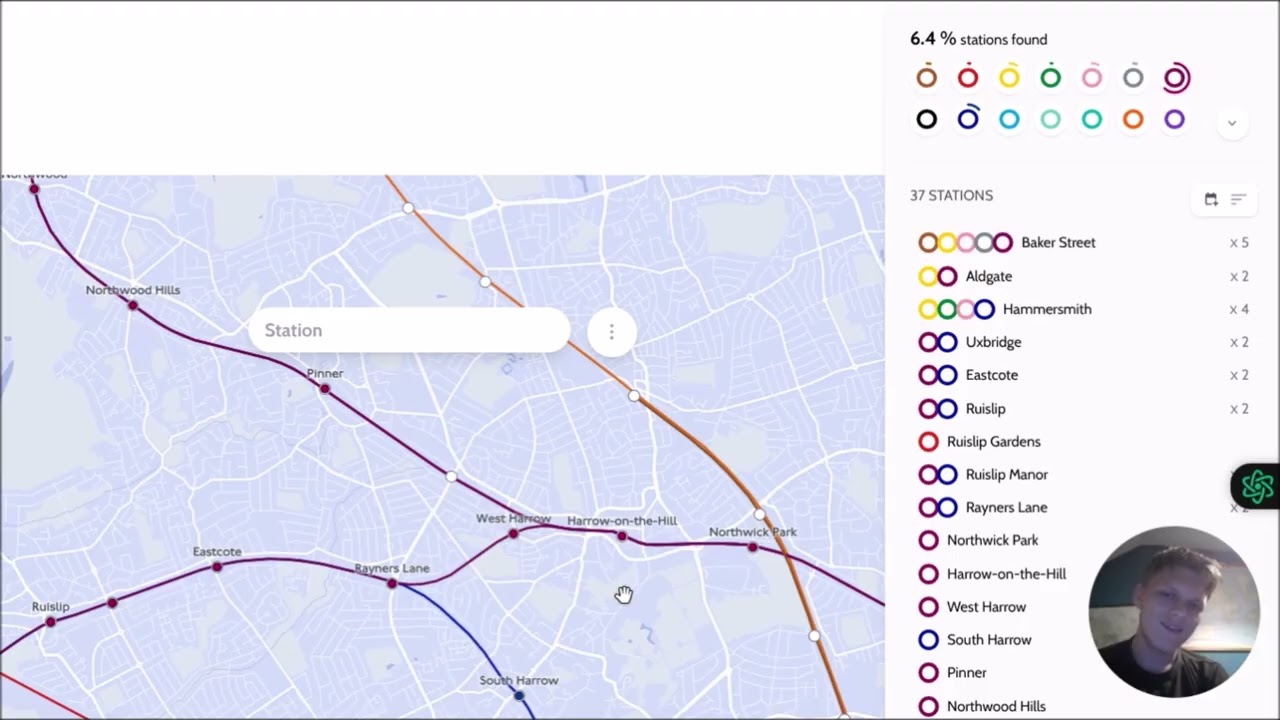1280x720 pixels.
Task: Select Northwood Hills row in the stations list
Action: (x=1084, y=706)
